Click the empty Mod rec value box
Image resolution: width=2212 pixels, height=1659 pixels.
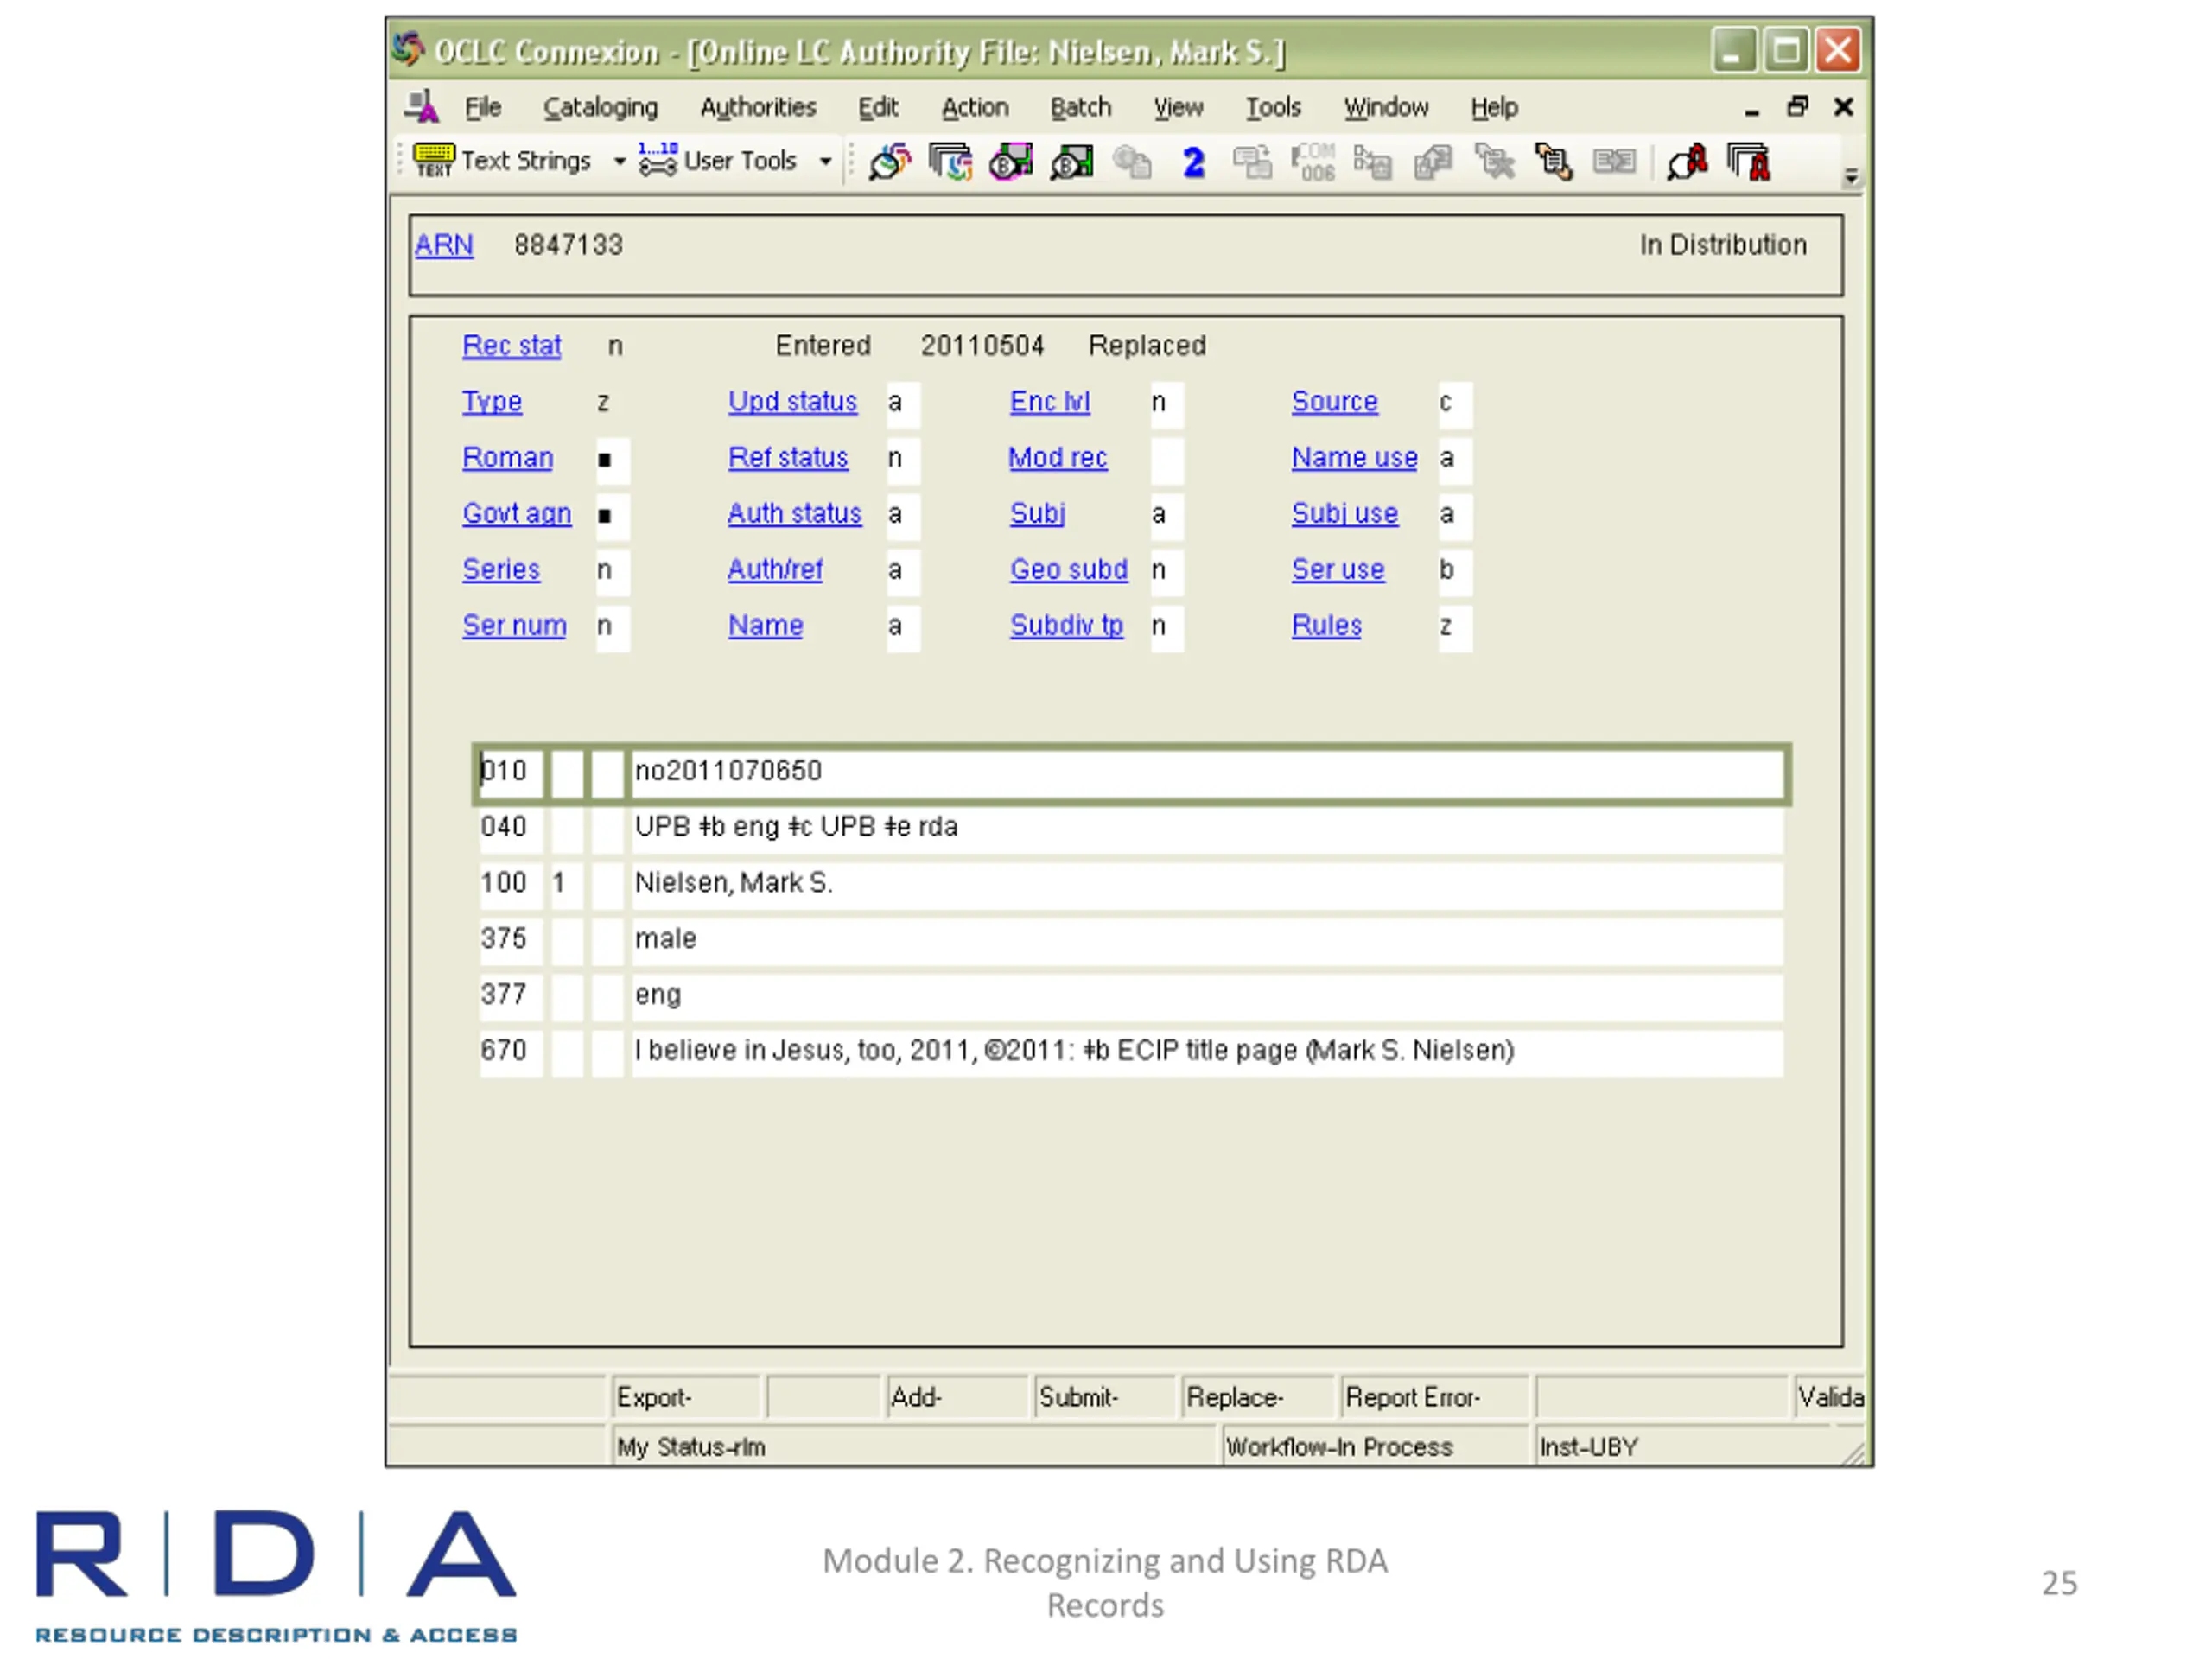pos(1167,460)
